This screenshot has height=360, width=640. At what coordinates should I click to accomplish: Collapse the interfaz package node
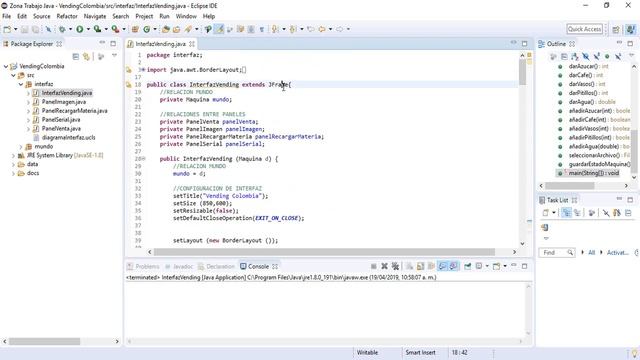(x=21, y=84)
